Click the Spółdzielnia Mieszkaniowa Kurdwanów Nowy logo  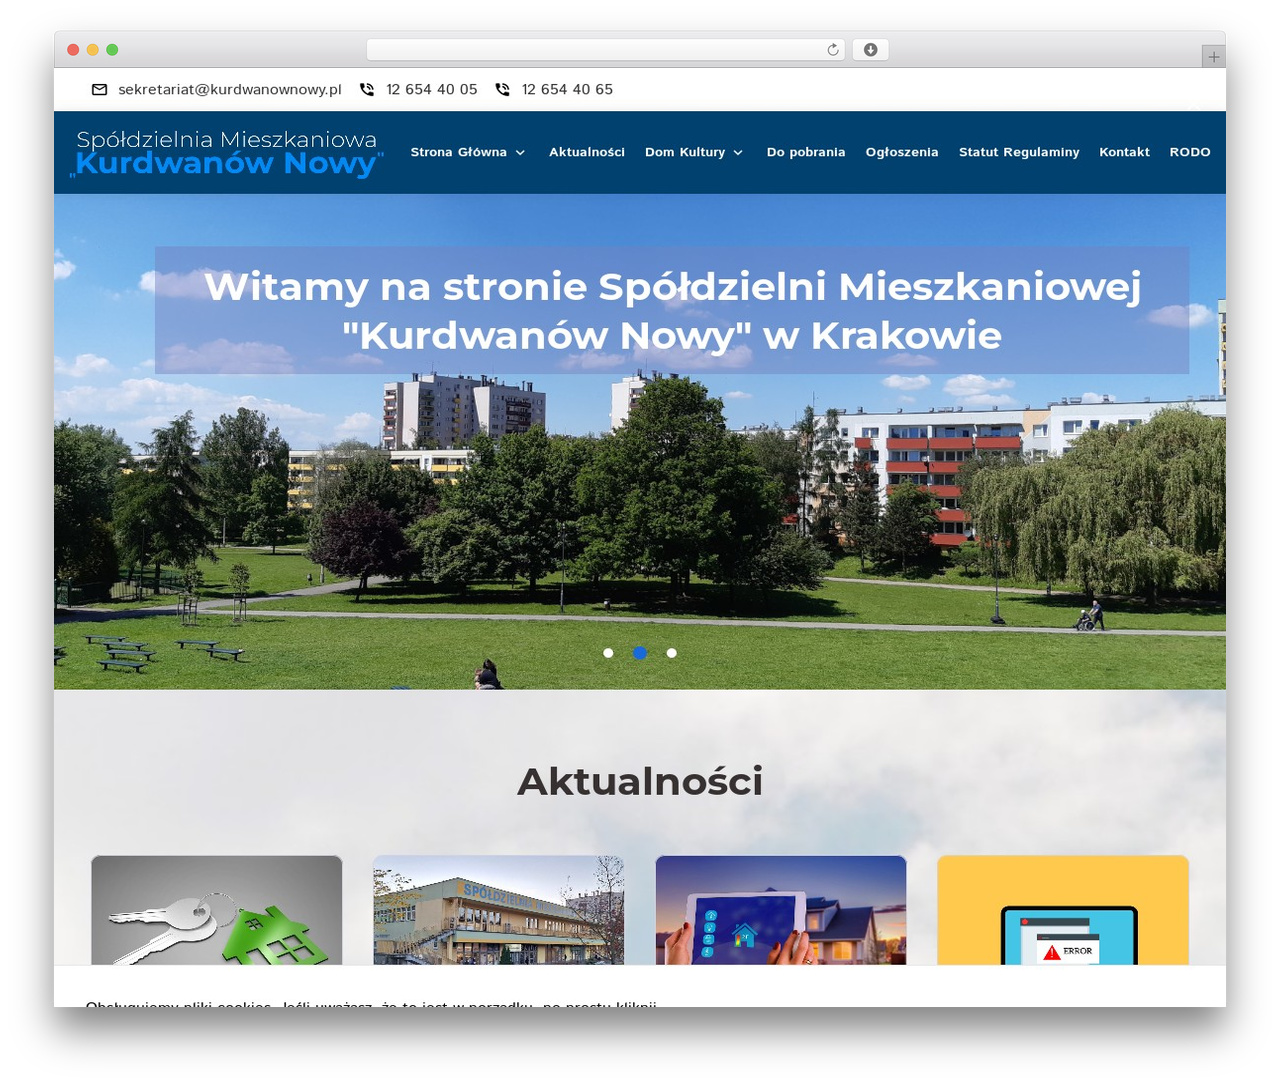click(x=228, y=153)
